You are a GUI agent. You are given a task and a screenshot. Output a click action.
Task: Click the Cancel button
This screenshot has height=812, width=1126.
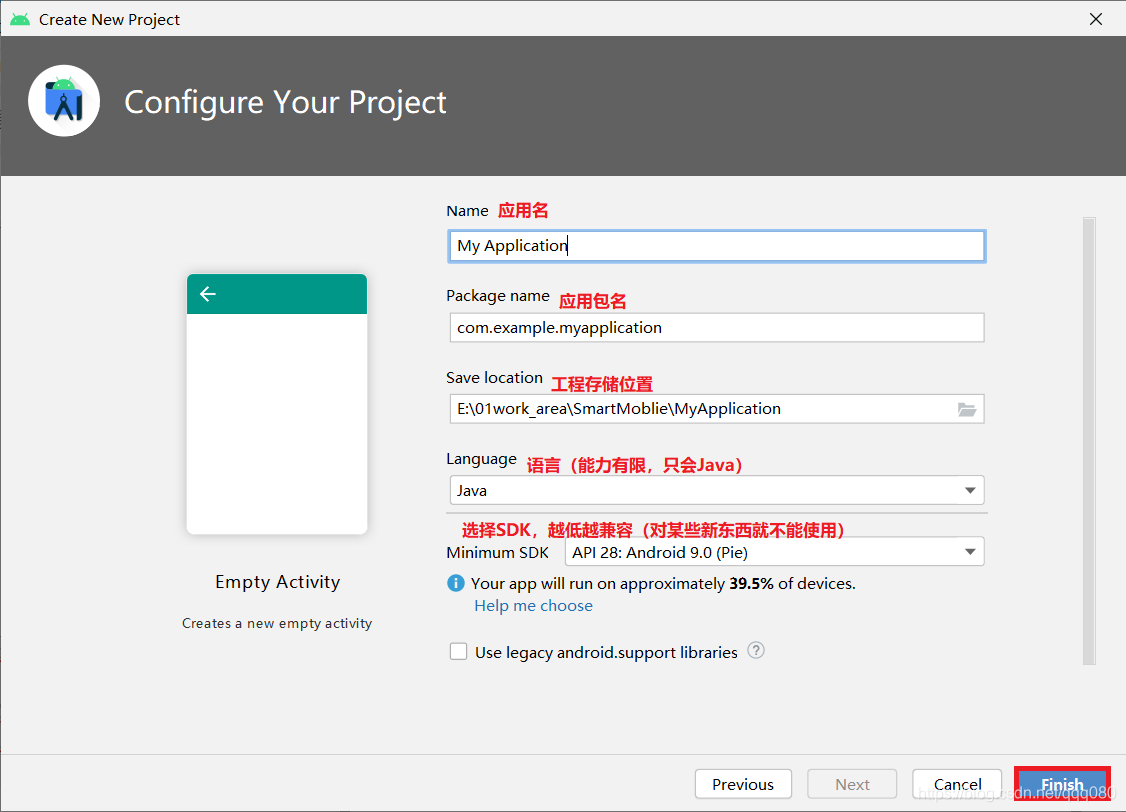pos(957,784)
